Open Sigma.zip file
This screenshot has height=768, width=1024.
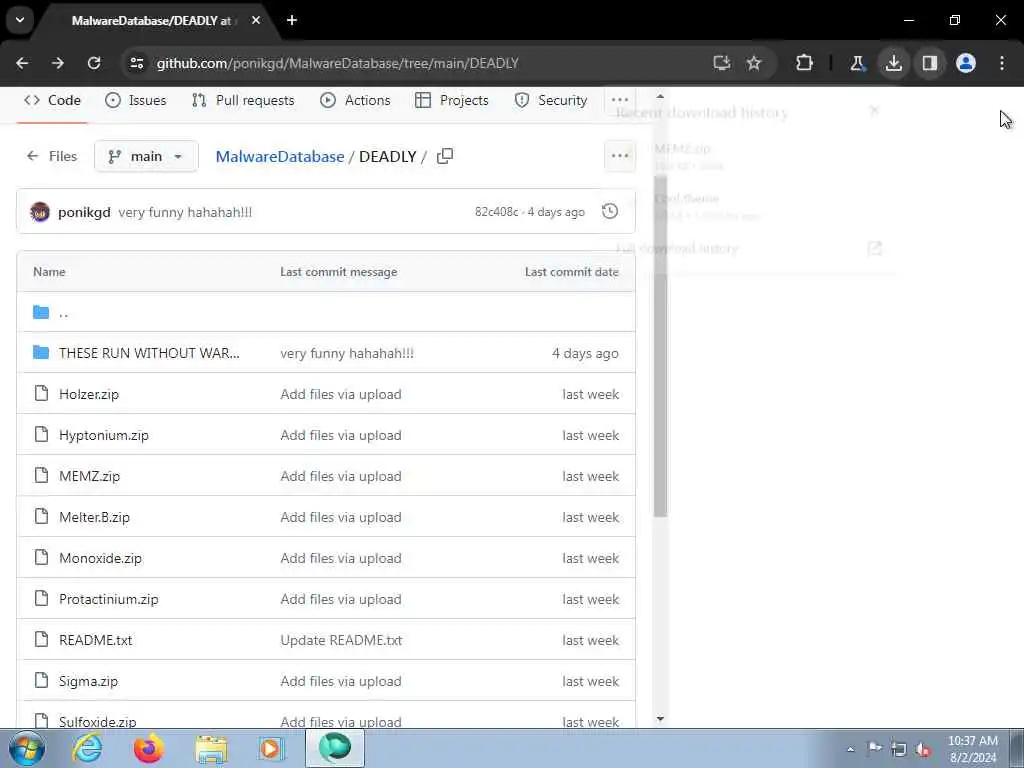click(x=88, y=681)
